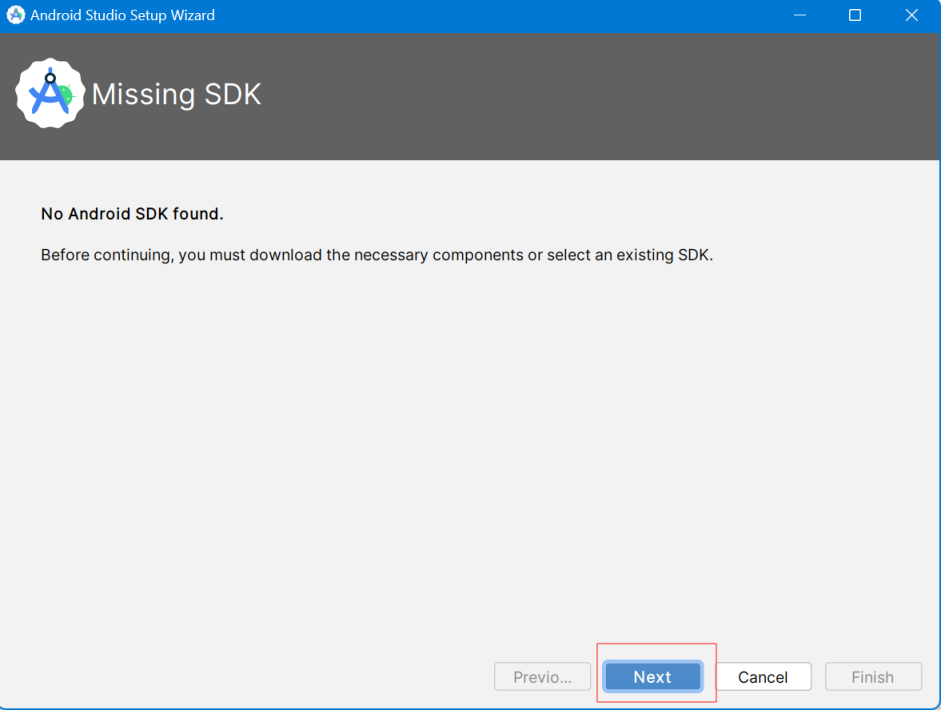Click the title bar Android Studio icon
The image size is (943, 715).
coord(16,15)
